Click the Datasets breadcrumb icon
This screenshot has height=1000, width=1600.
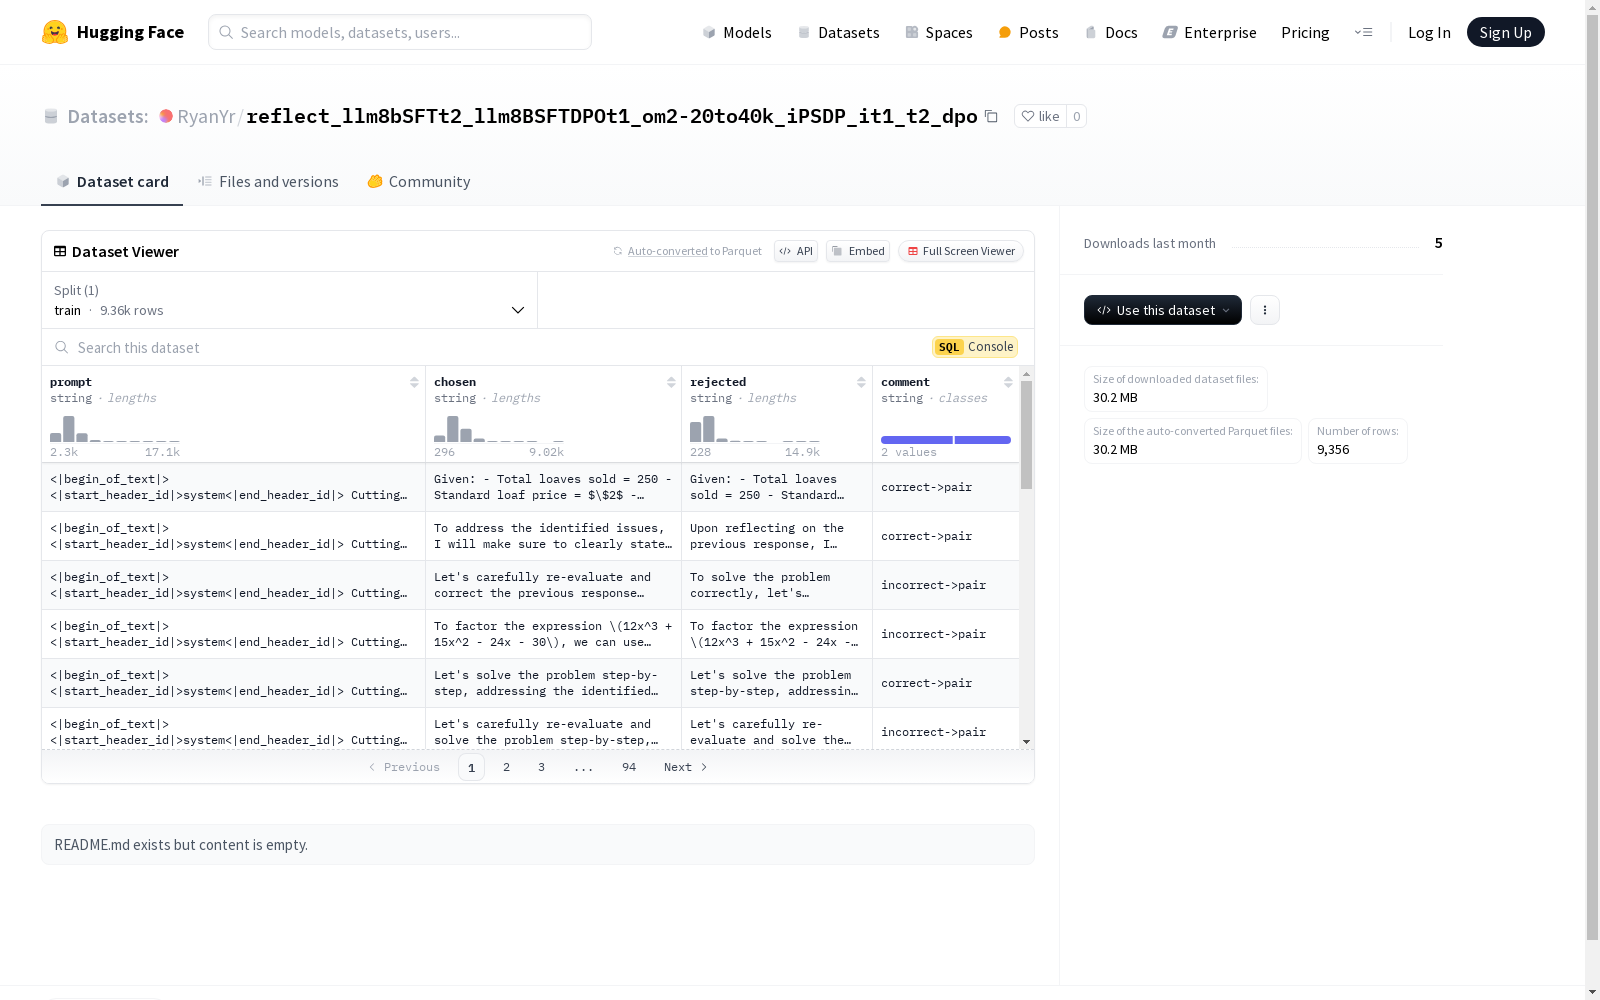coord(51,116)
